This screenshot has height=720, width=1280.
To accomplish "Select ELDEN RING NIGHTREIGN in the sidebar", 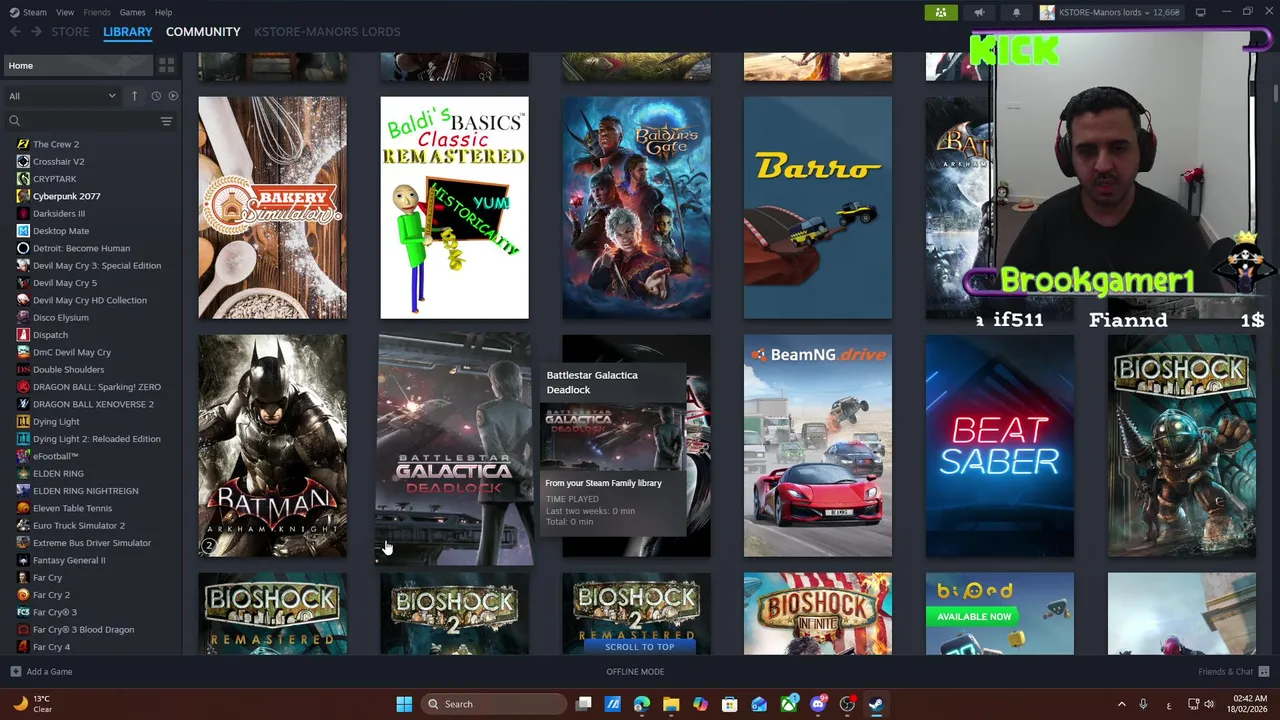I will tap(85, 490).
